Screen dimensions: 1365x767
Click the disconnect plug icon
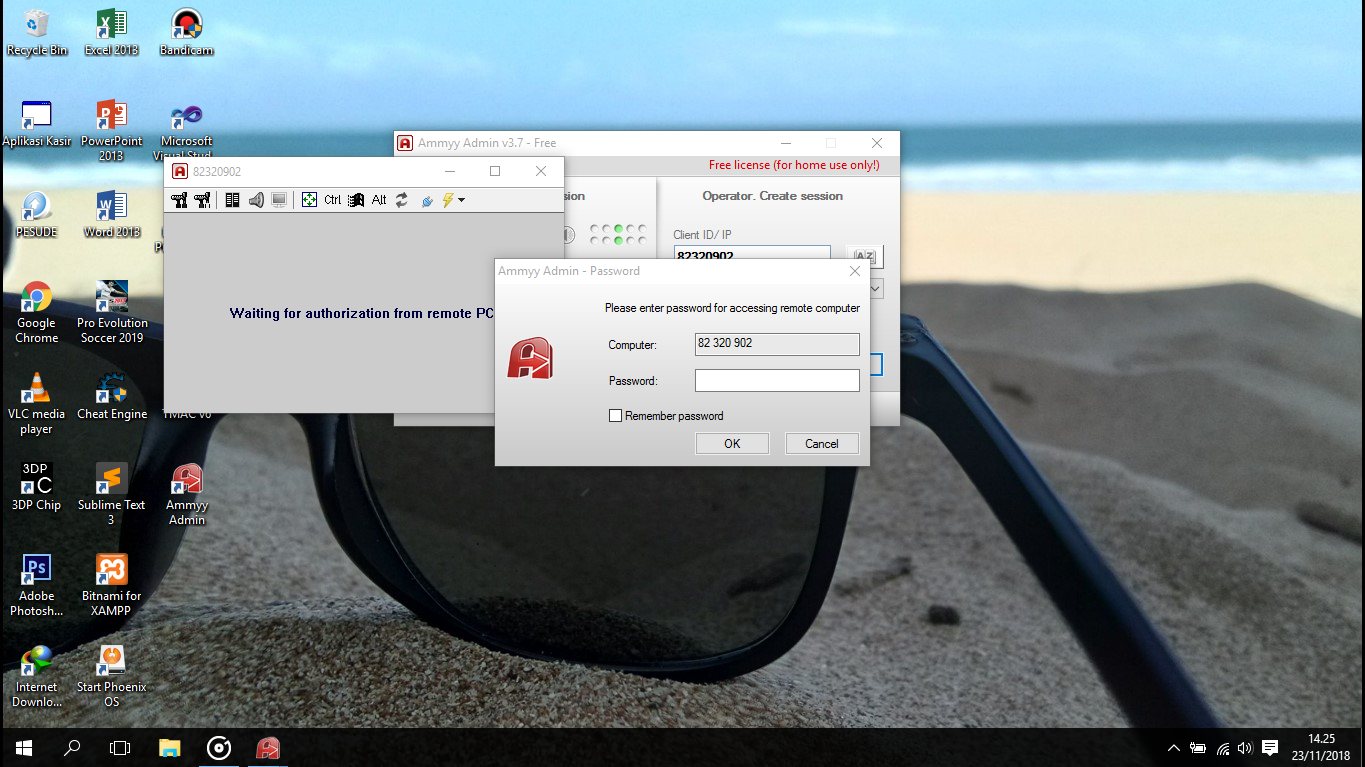click(426, 200)
